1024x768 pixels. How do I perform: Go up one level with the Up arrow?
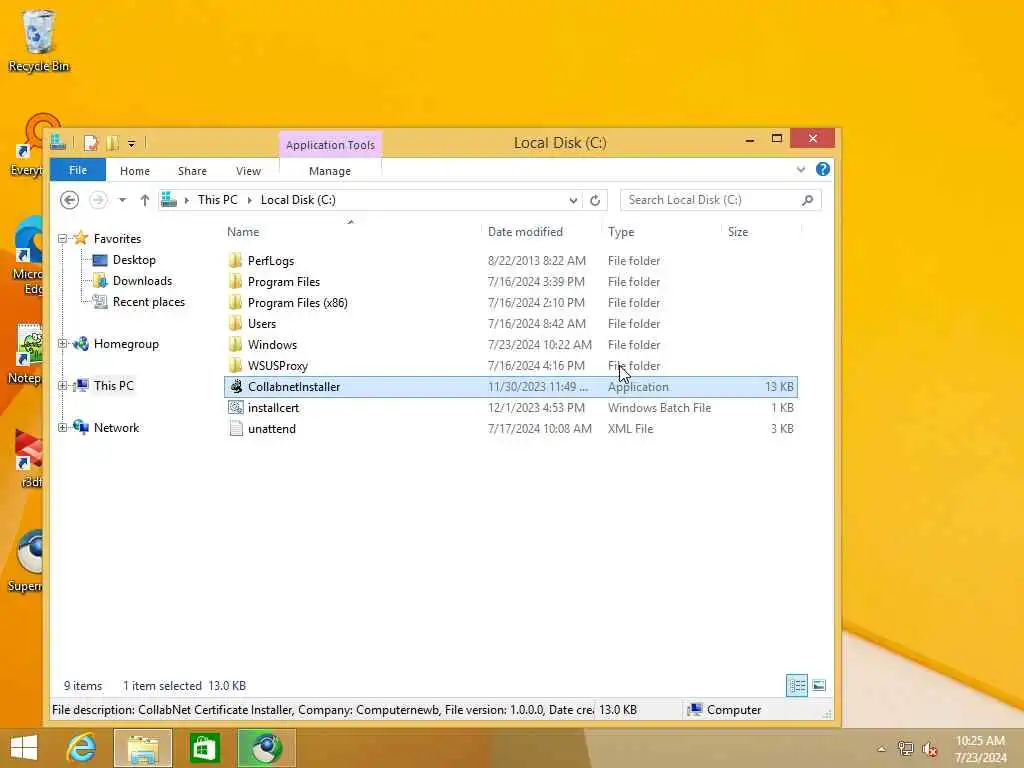(144, 200)
